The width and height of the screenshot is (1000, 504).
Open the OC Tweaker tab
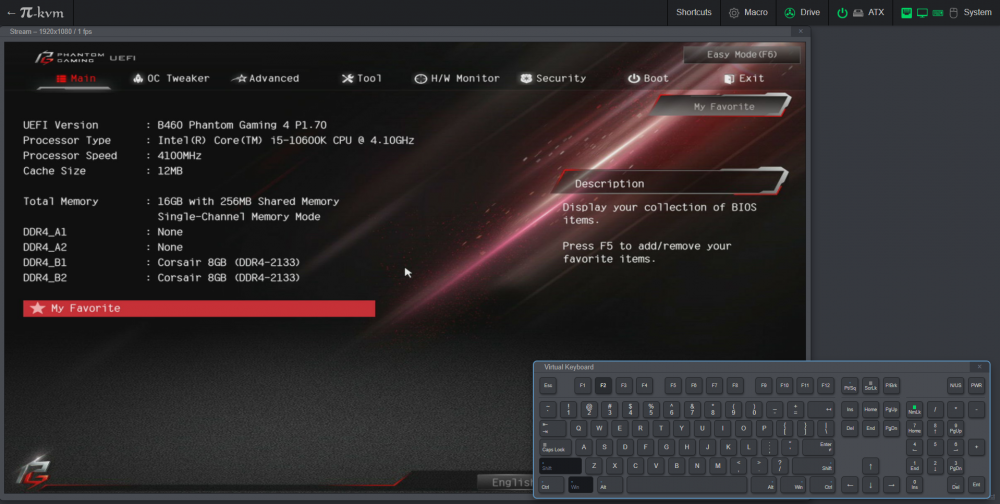tap(171, 78)
